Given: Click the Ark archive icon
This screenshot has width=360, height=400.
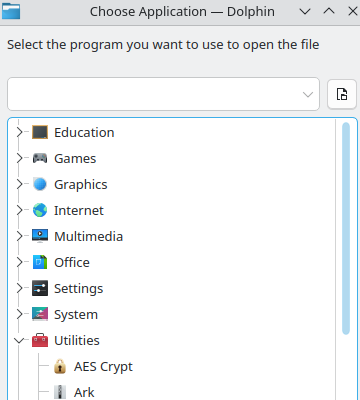Looking at the screenshot, I should pyautogui.click(x=60, y=392).
